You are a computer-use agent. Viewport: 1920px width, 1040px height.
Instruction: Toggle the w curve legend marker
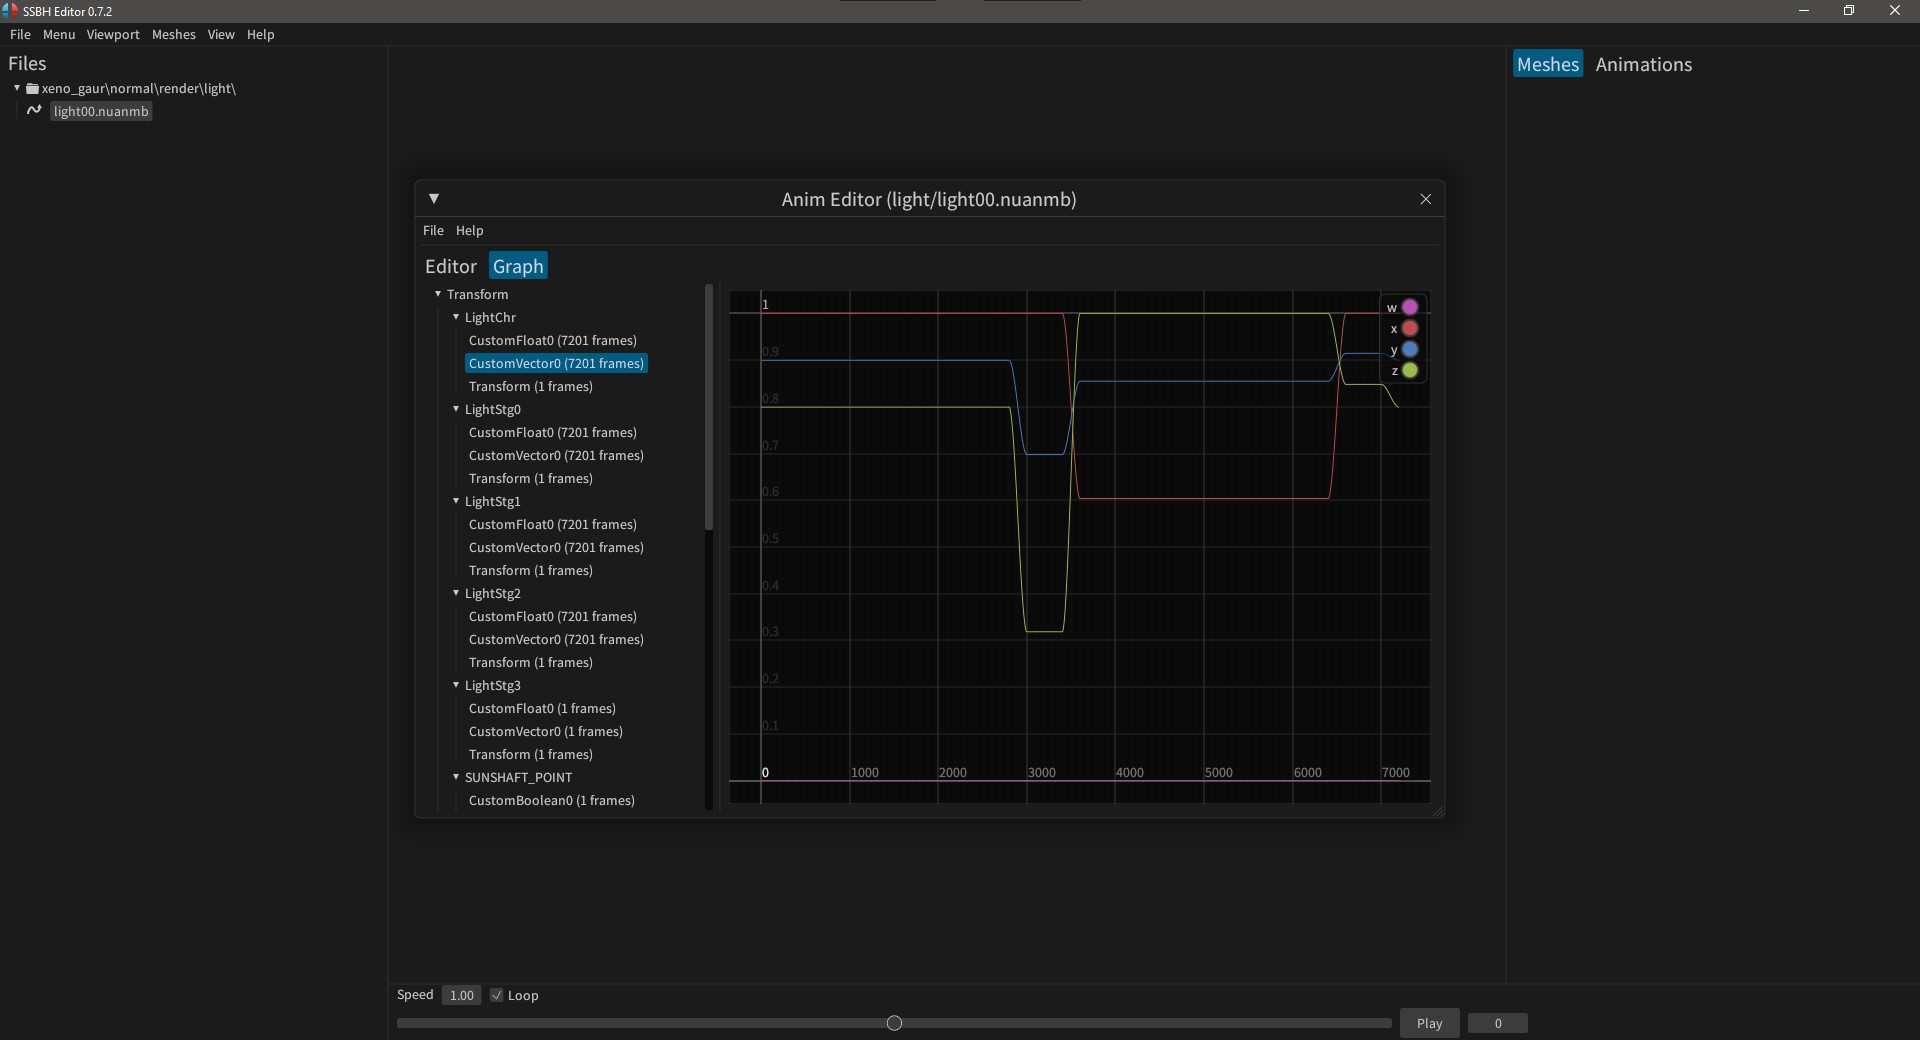coord(1409,307)
